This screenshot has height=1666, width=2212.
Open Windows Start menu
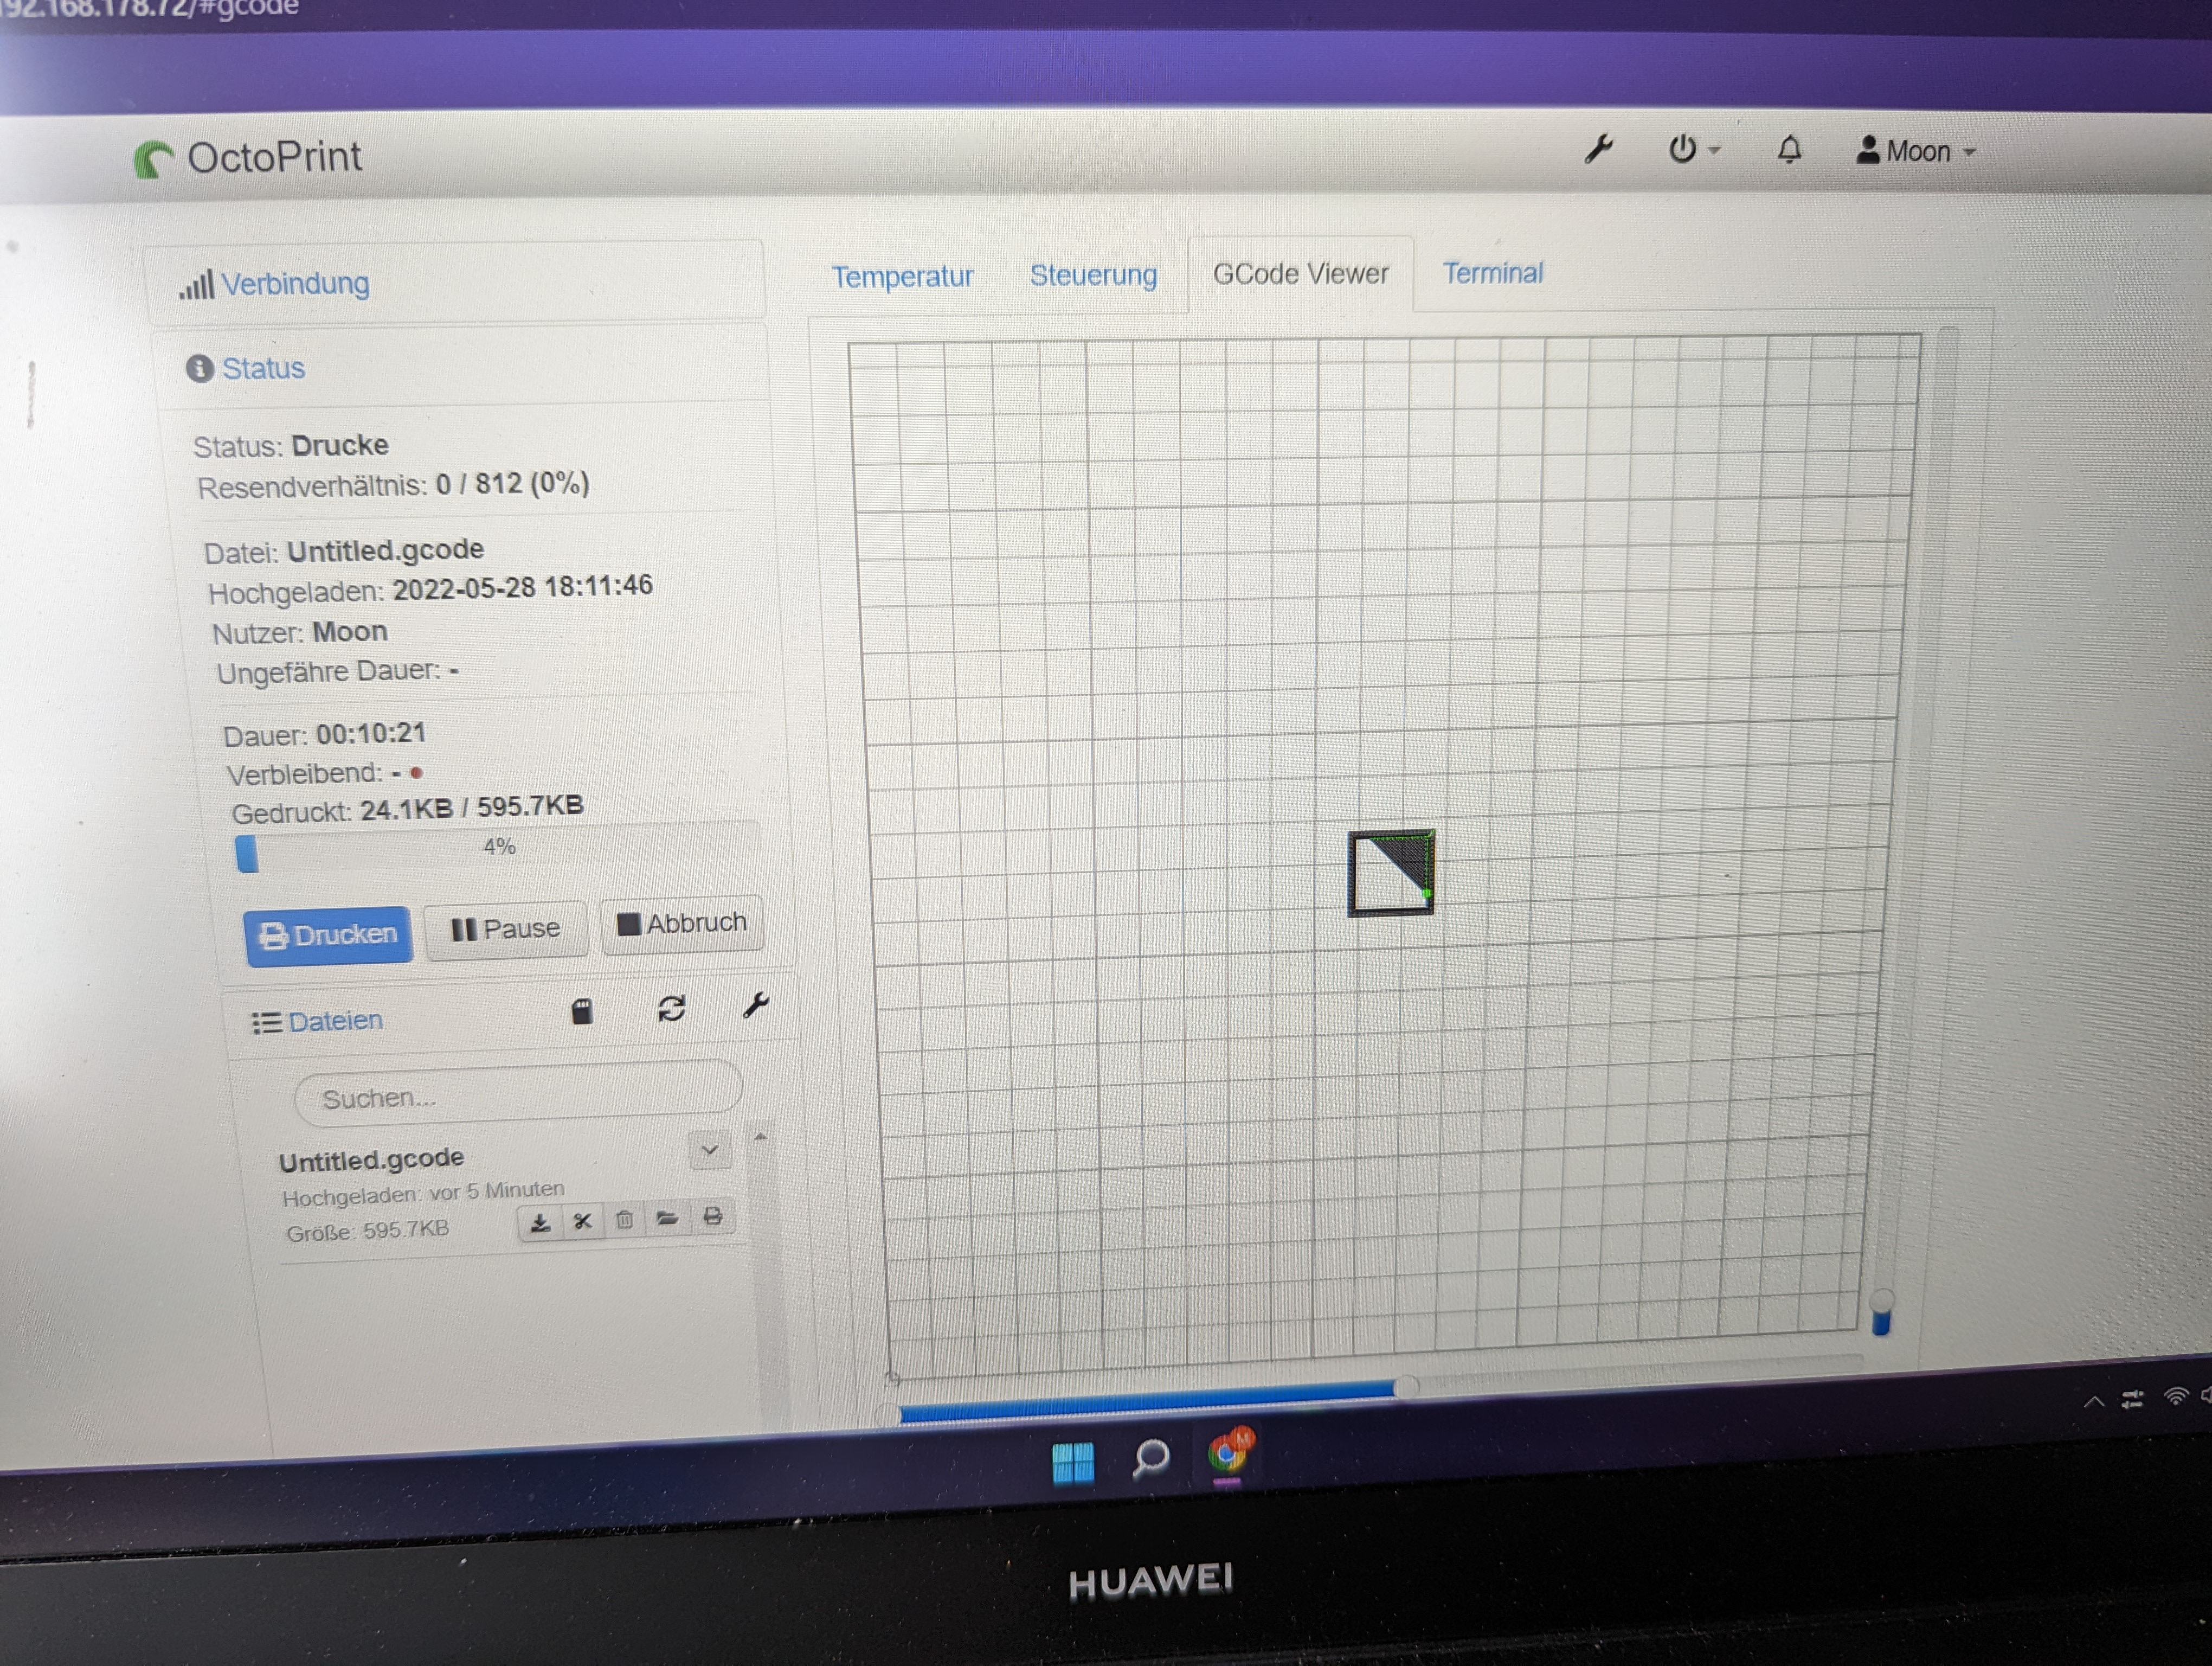tap(1073, 1463)
